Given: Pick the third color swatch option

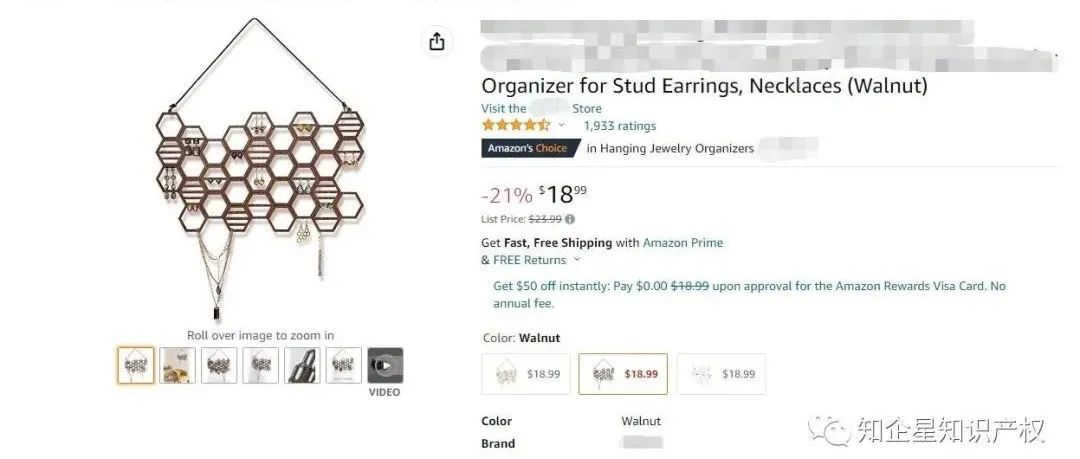Looking at the screenshot, I should tap(720, 374).
